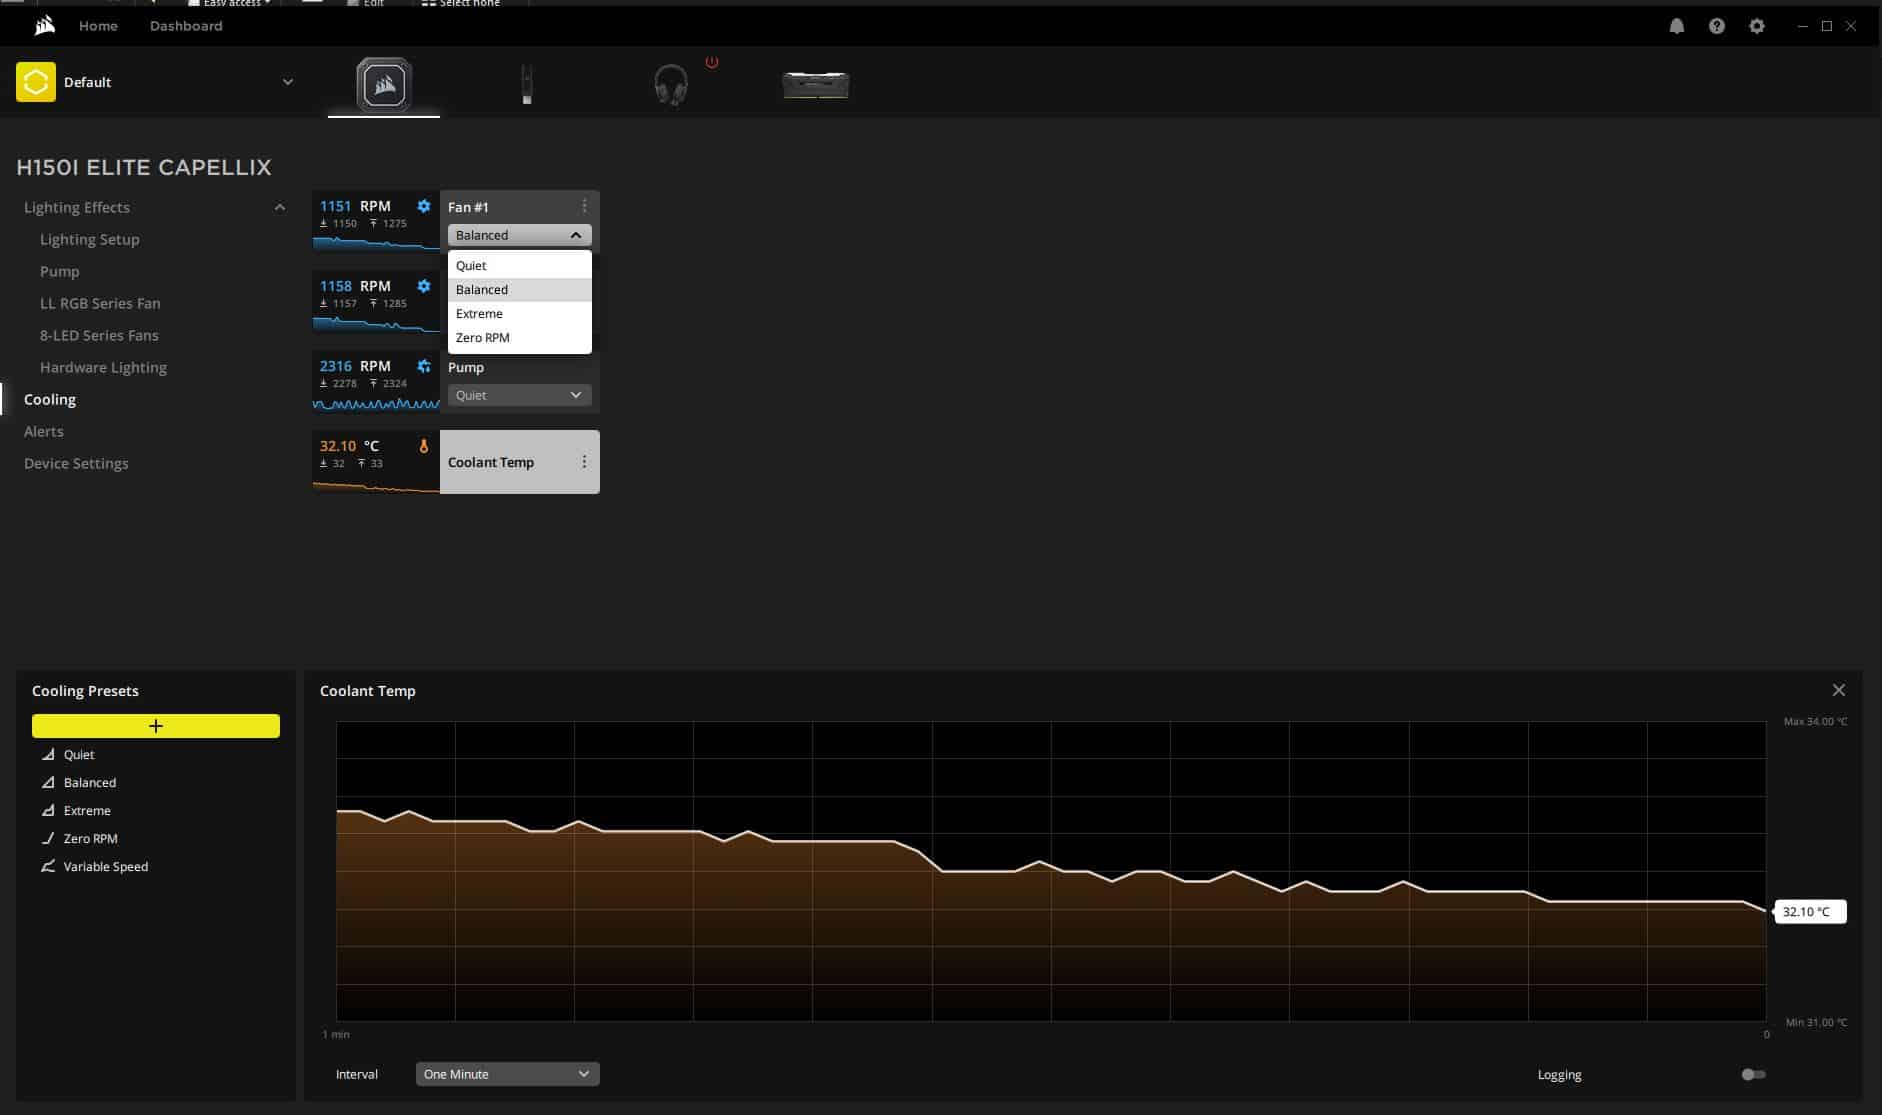
Task: Choose Zero RPM in the Fan #1 dropdown list
Action: click(520, 337)
